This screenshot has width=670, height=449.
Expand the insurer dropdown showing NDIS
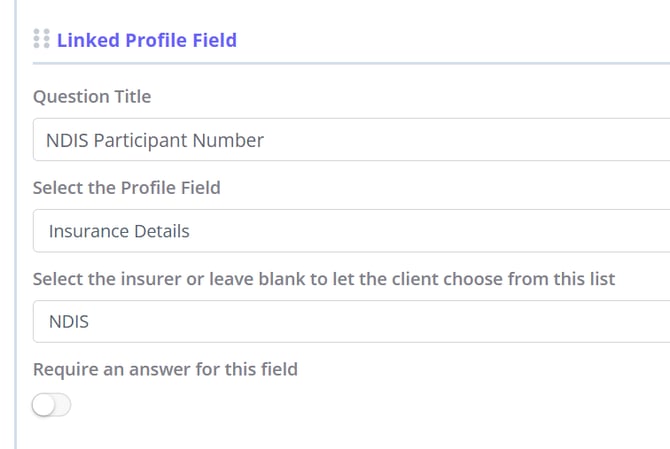pos(400,322)
